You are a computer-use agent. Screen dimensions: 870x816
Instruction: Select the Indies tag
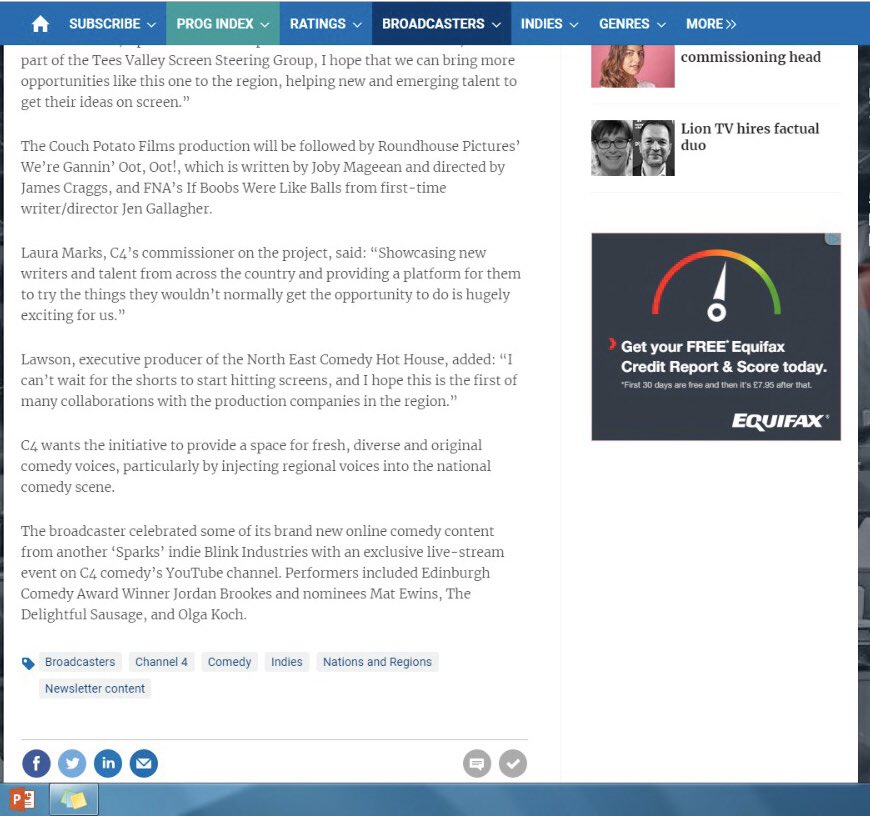[x=287, y=662]
